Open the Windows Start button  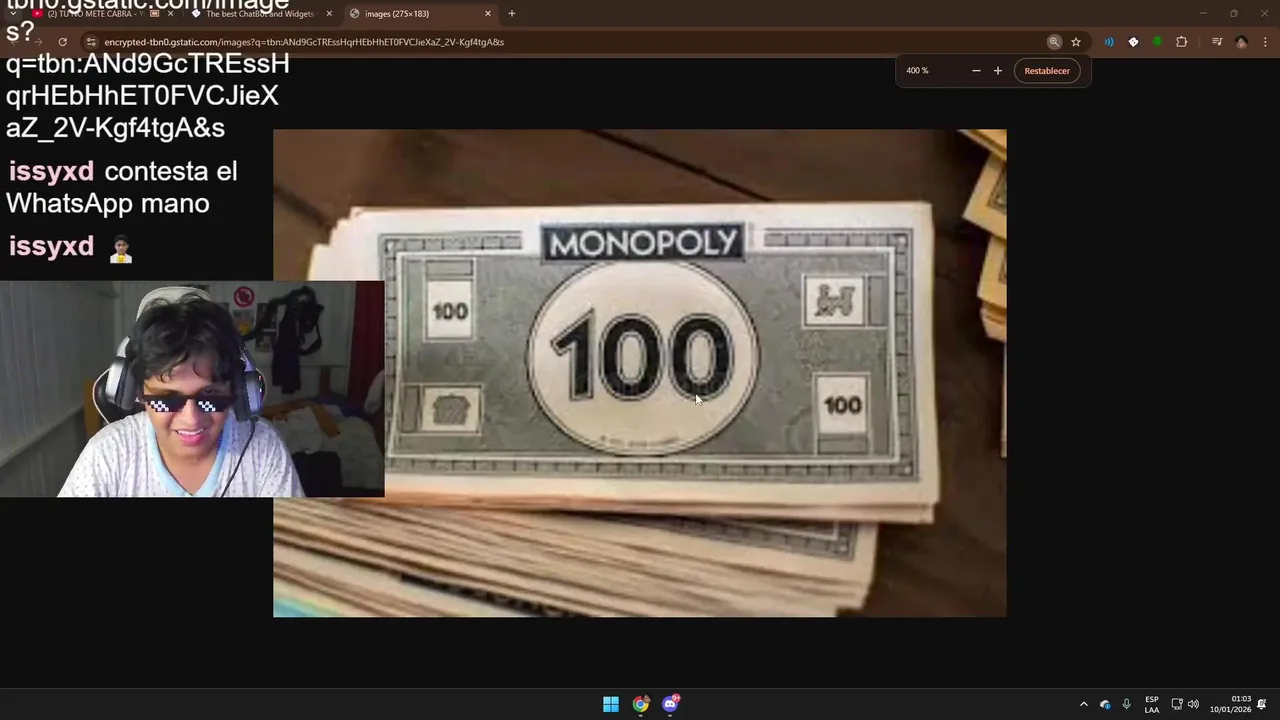611,704
